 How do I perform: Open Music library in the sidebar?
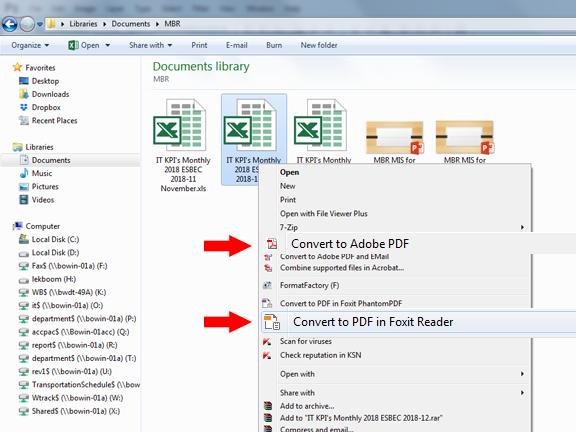tap(36, 173)
